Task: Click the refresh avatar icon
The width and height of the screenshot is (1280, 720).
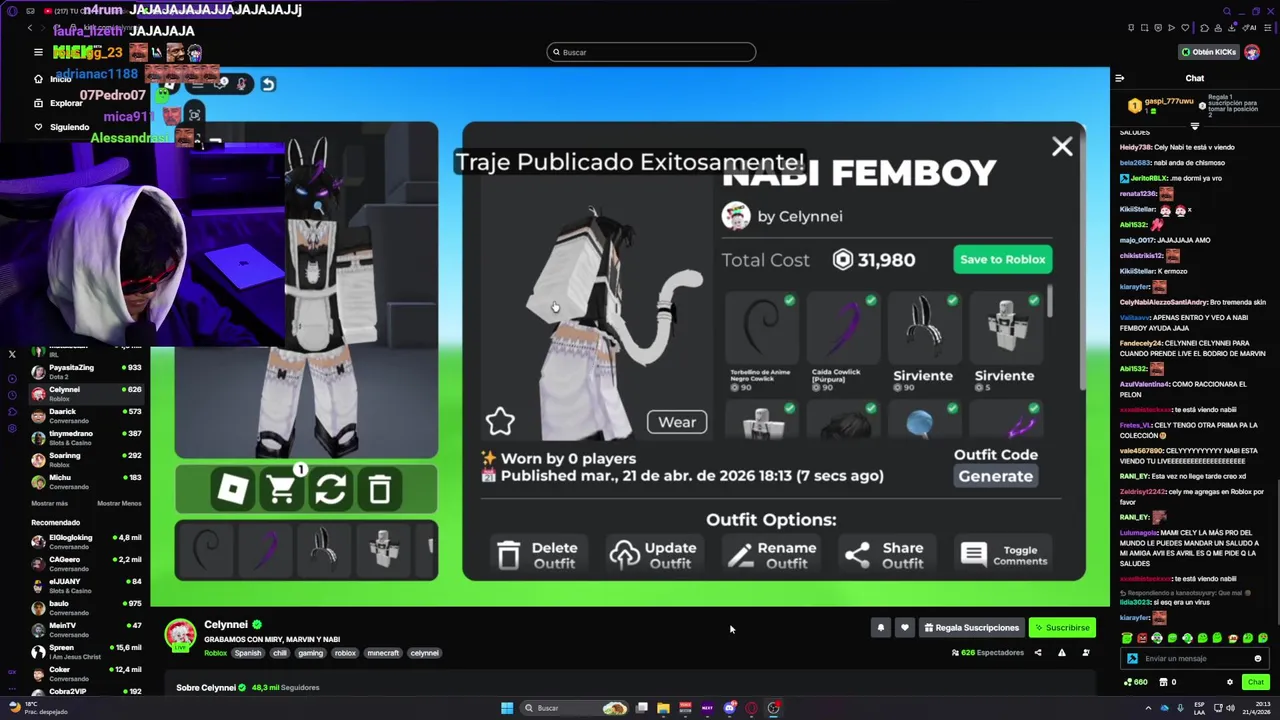Action: pyautogui.click(x=331, y=489)
